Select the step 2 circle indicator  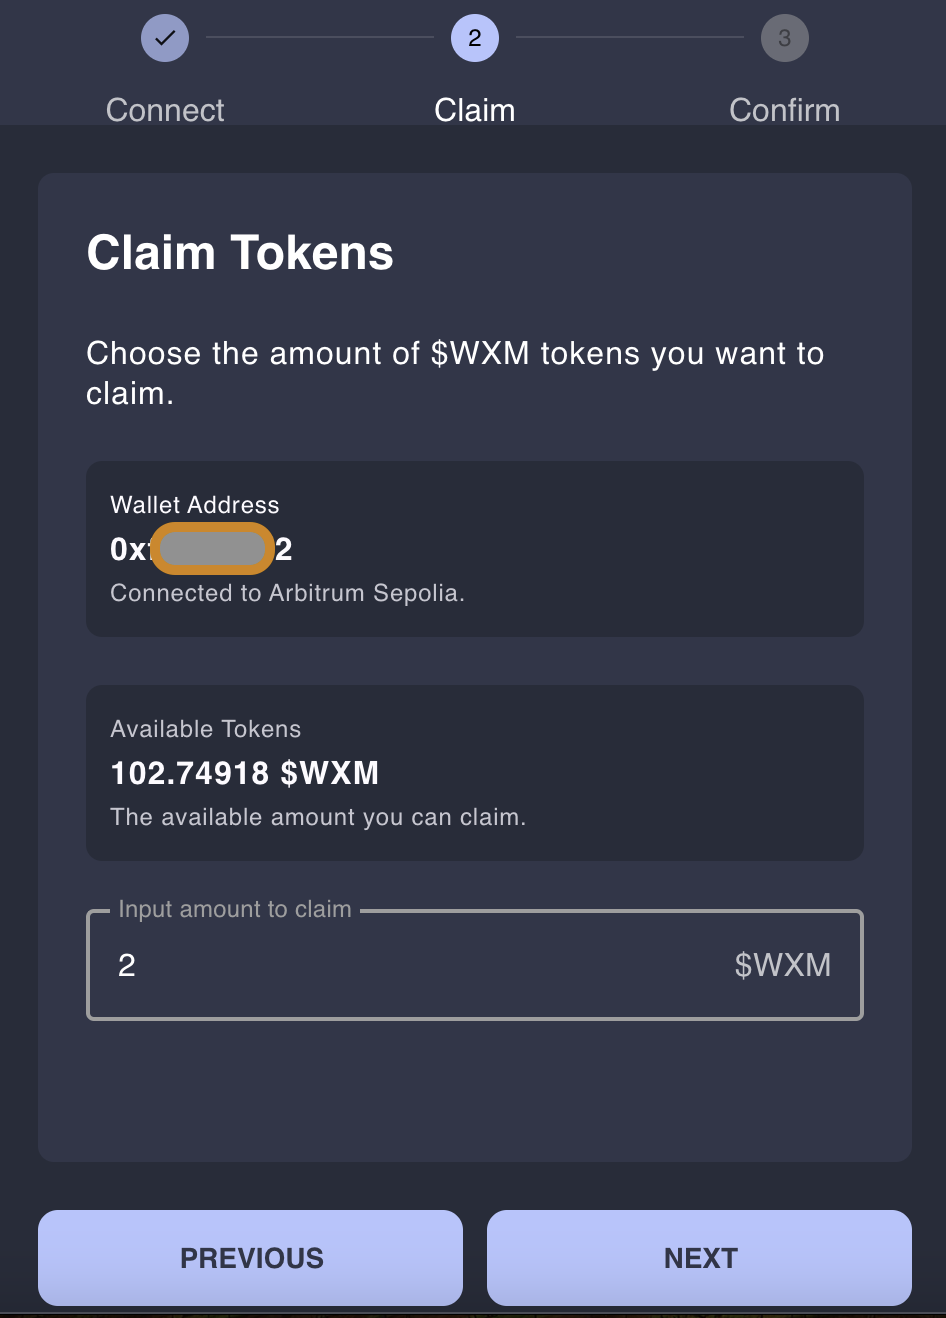474,38
